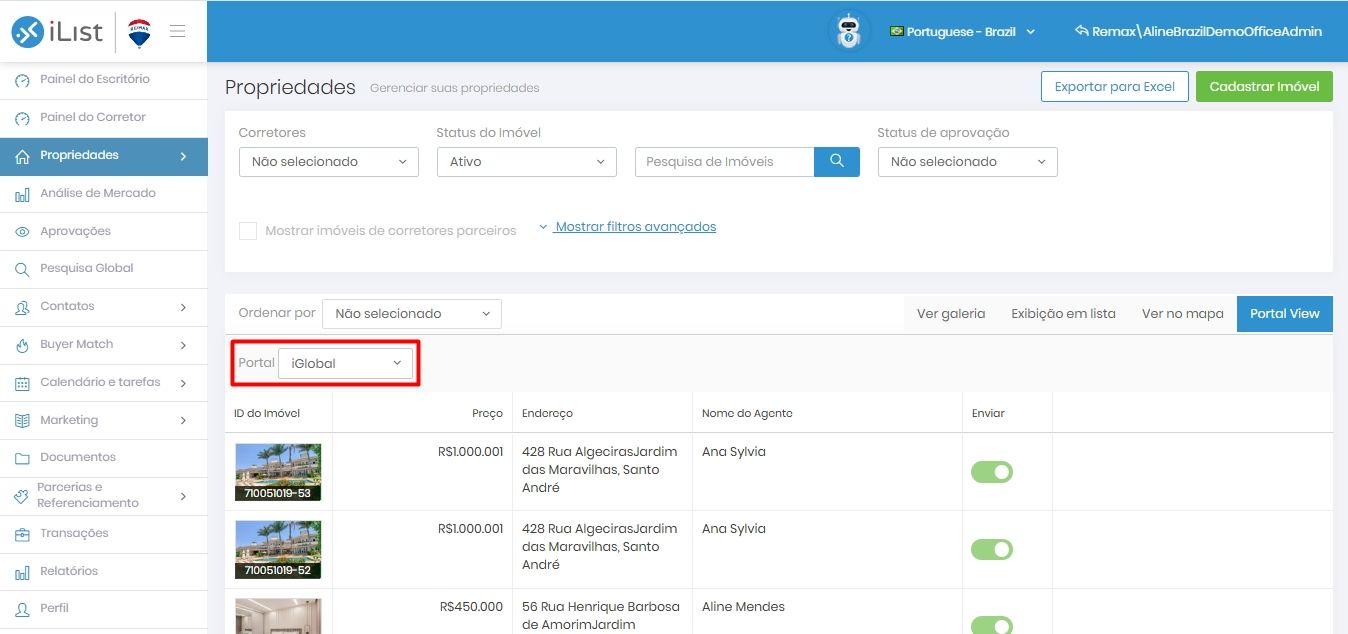Screen dimensions: 1348x634
Task: Click the Transações briefcase icon
Action: [x=22, y=534]
